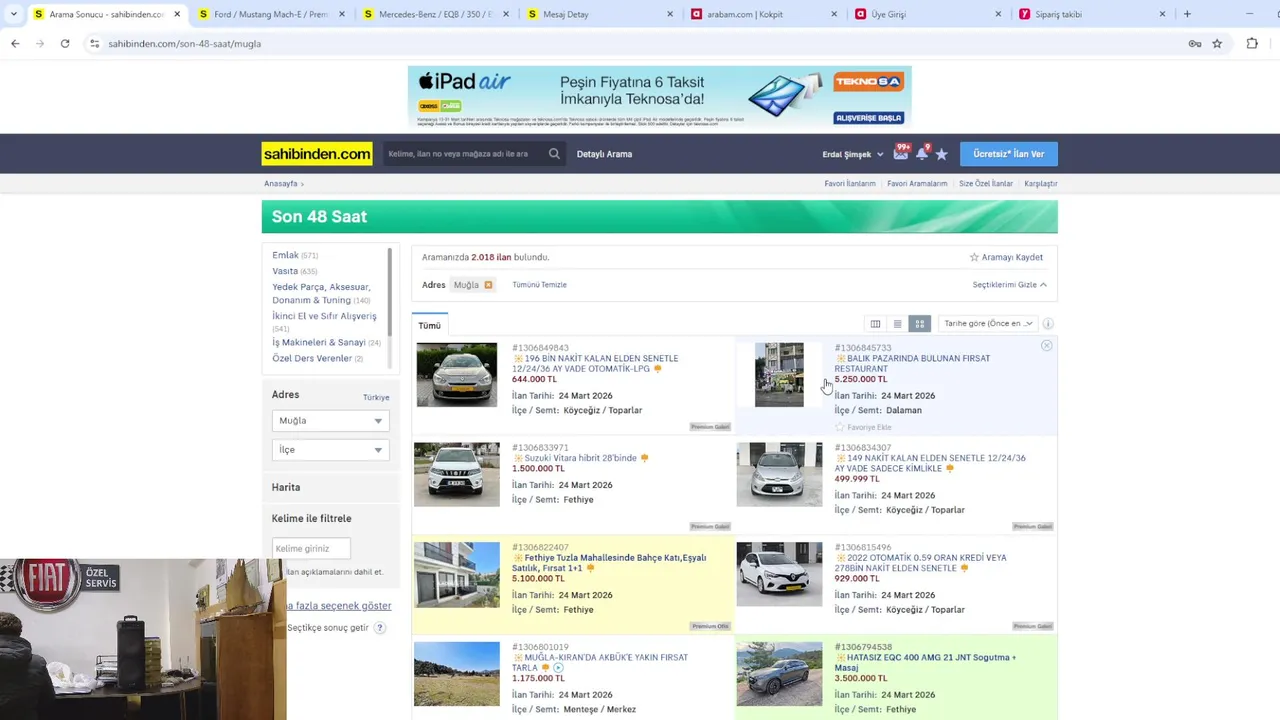The width and height of the screenshot is (1280, 720).
Task: Select the Tümü results tab
Action: click(430, 325)
